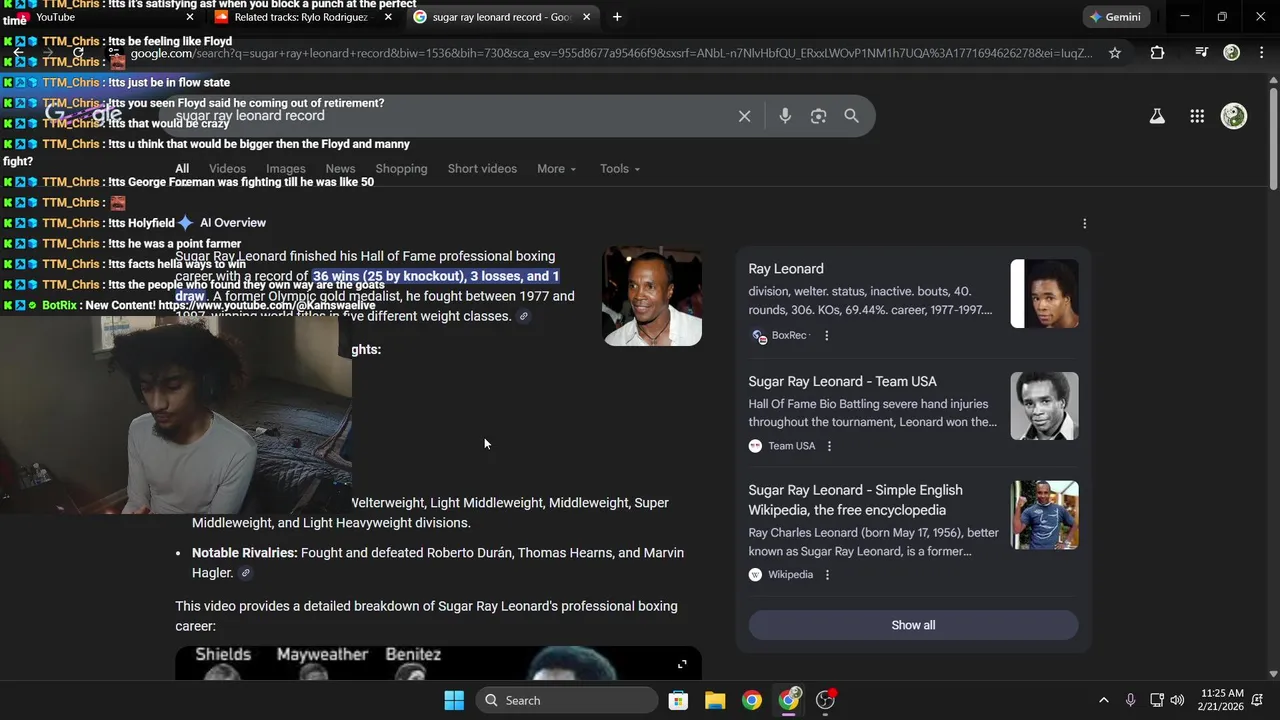Close the Related tracks tab
This screenshot has height=720, width=1280.
click(388, 17)
